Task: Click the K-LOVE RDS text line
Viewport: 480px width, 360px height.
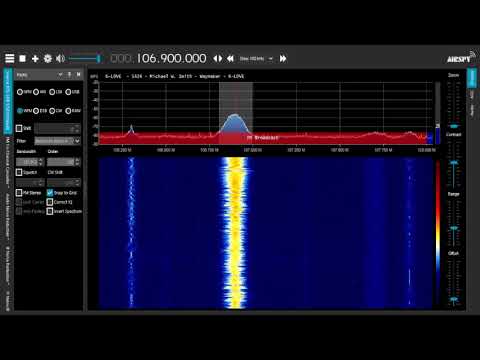Action: click(x=174, y=76)
